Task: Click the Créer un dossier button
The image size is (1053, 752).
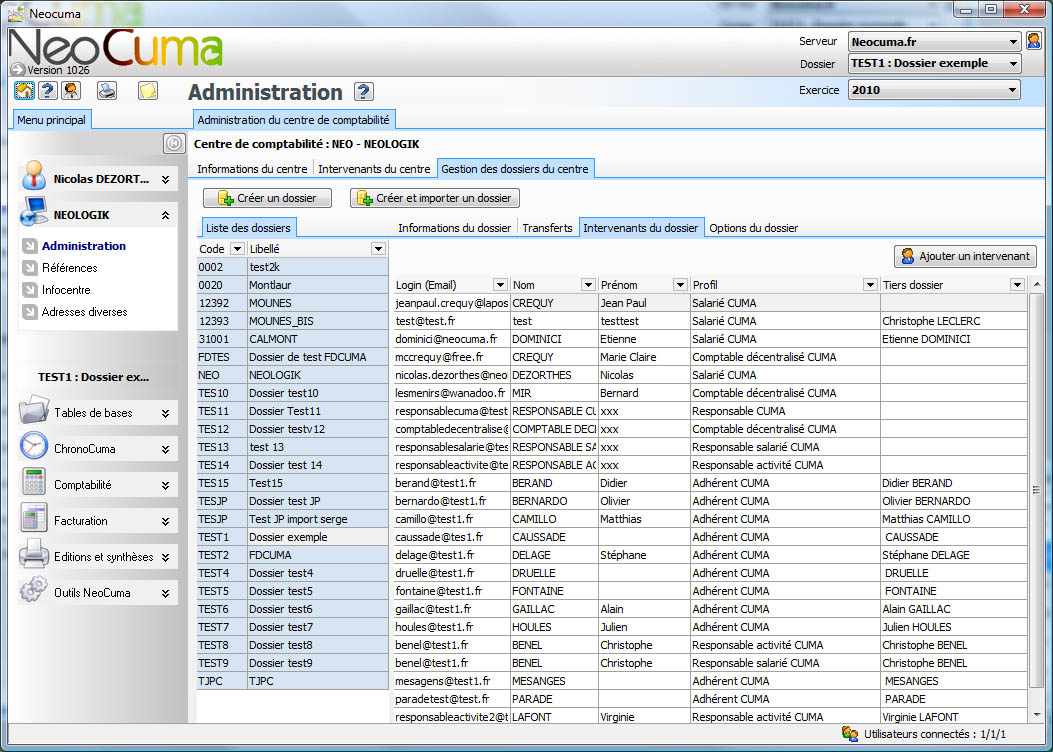Action: [268, 198]
